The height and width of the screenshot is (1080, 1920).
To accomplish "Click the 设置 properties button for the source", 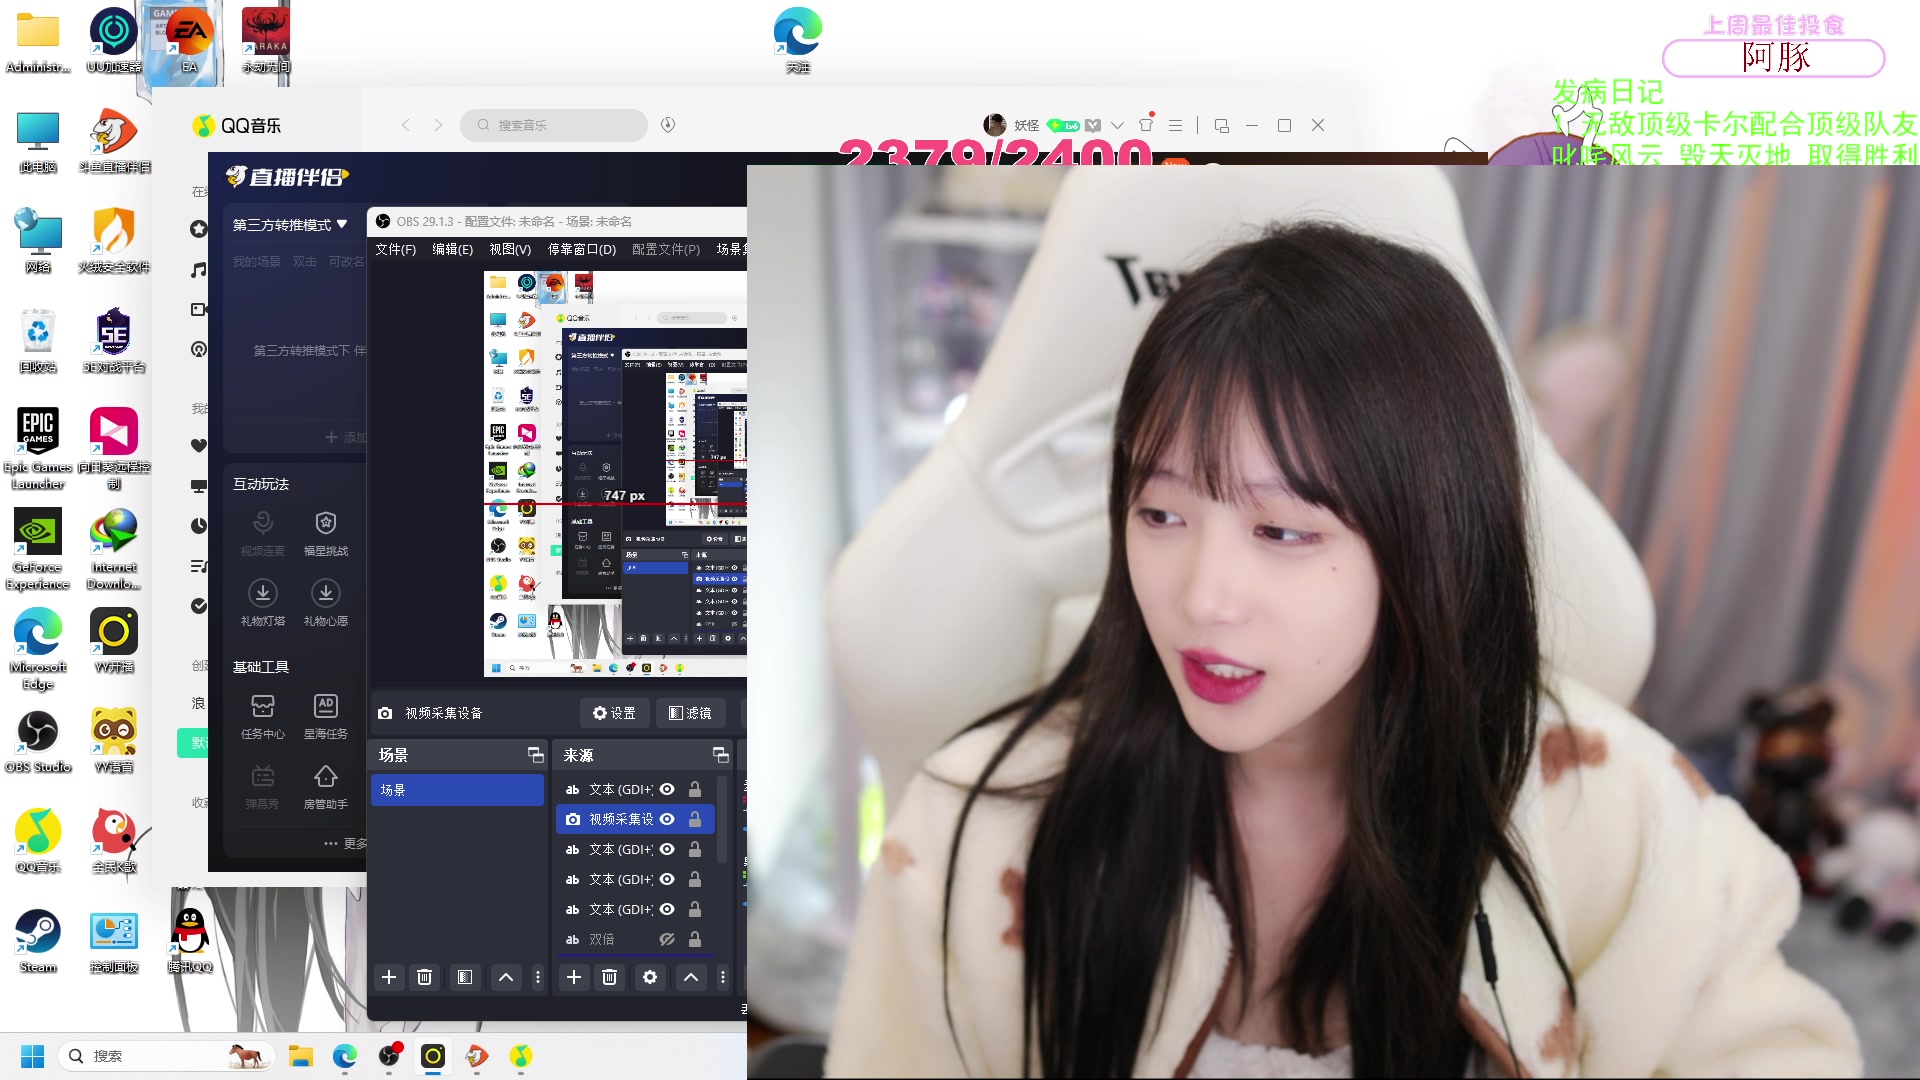I will pos(614,713).
